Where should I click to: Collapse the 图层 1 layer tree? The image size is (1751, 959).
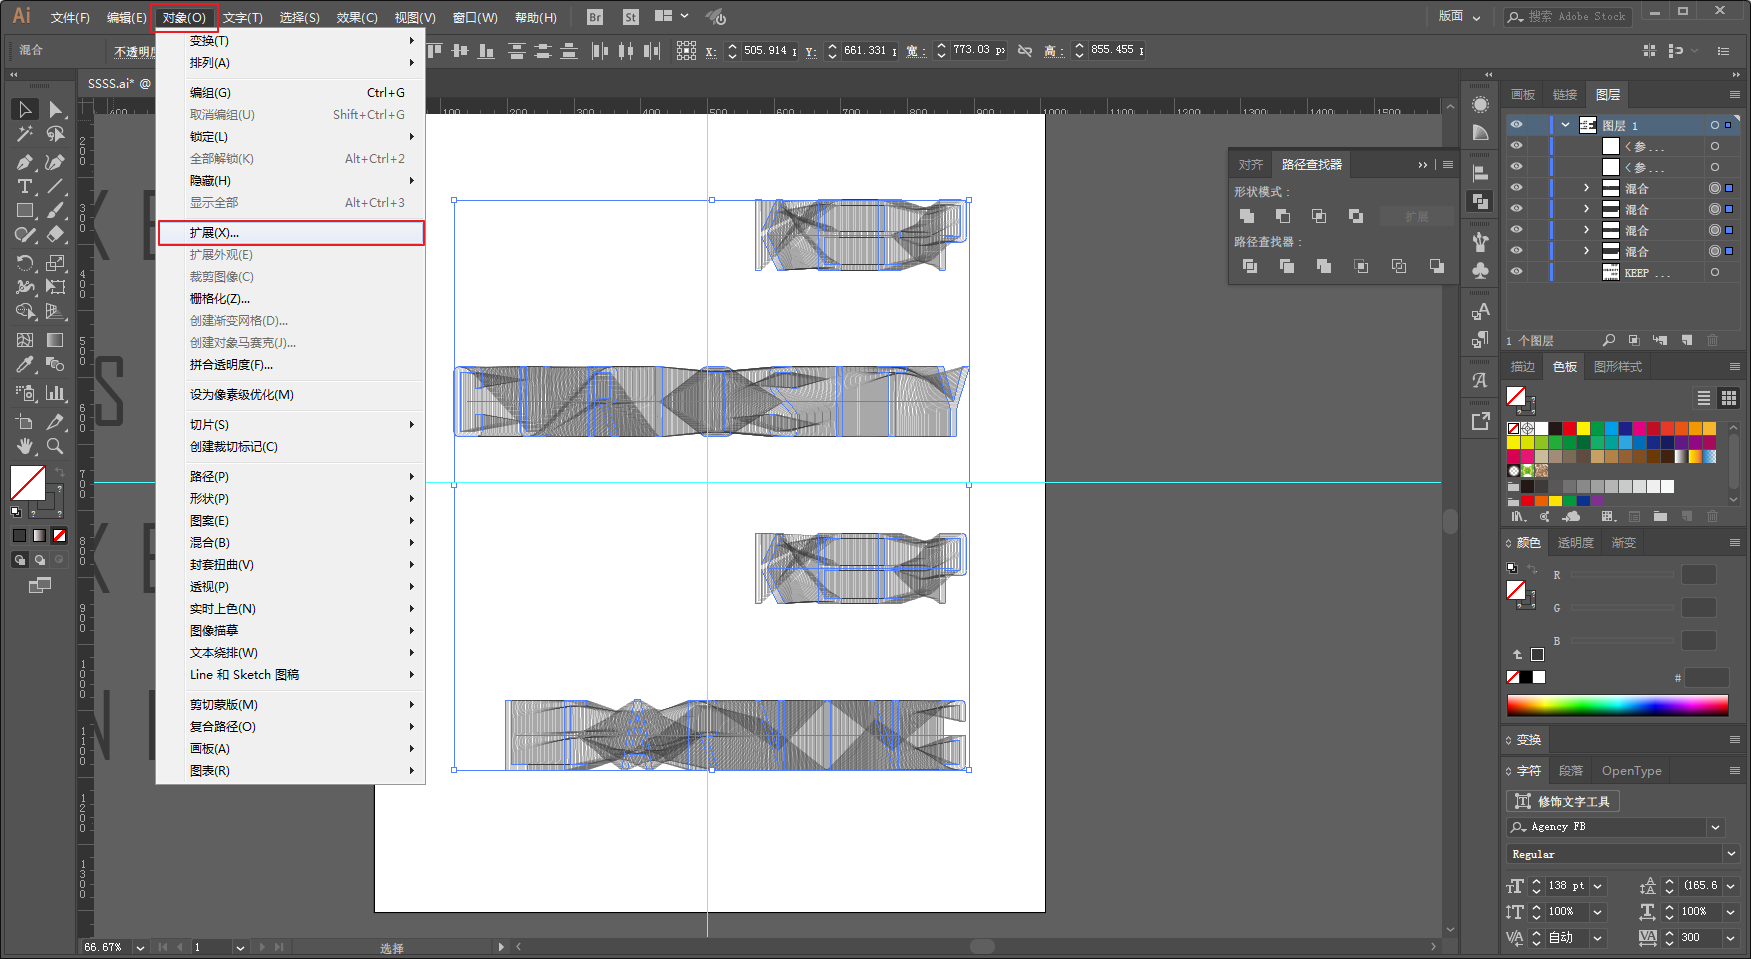point(1565,125)
